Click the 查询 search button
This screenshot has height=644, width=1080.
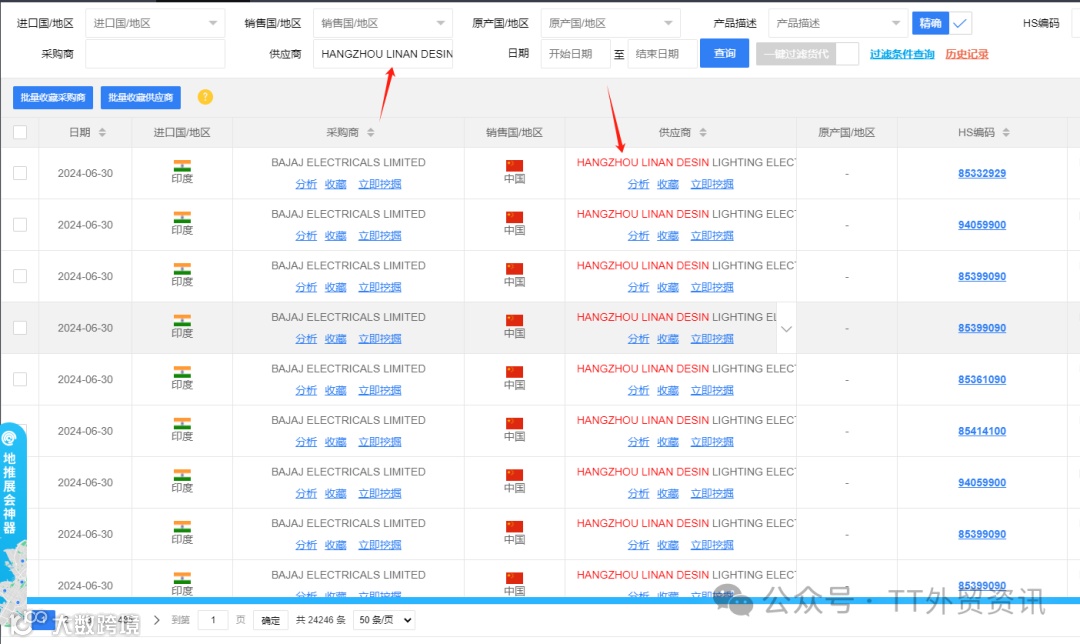(x=725, y=53)
